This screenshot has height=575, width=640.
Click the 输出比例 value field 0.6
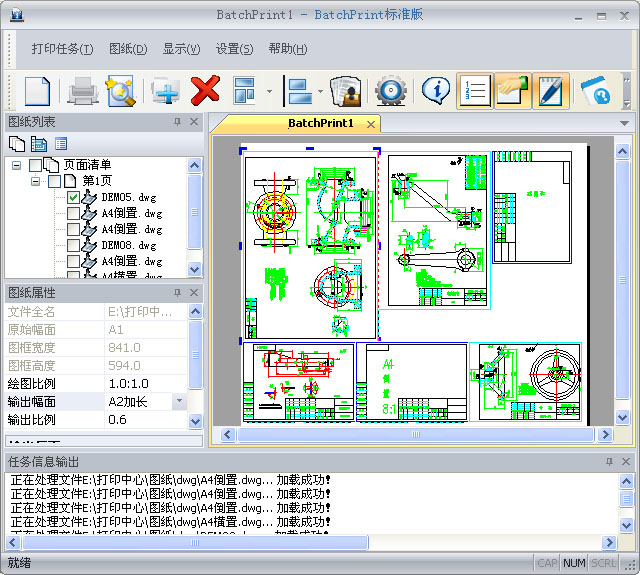tap(145, 420)
